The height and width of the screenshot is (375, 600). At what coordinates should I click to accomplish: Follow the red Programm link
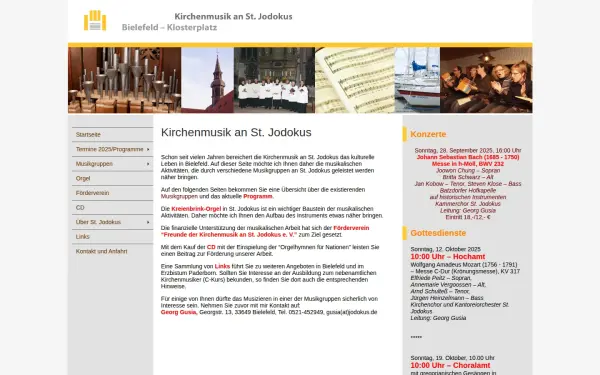pyautogui.click(x=258, y=196)
